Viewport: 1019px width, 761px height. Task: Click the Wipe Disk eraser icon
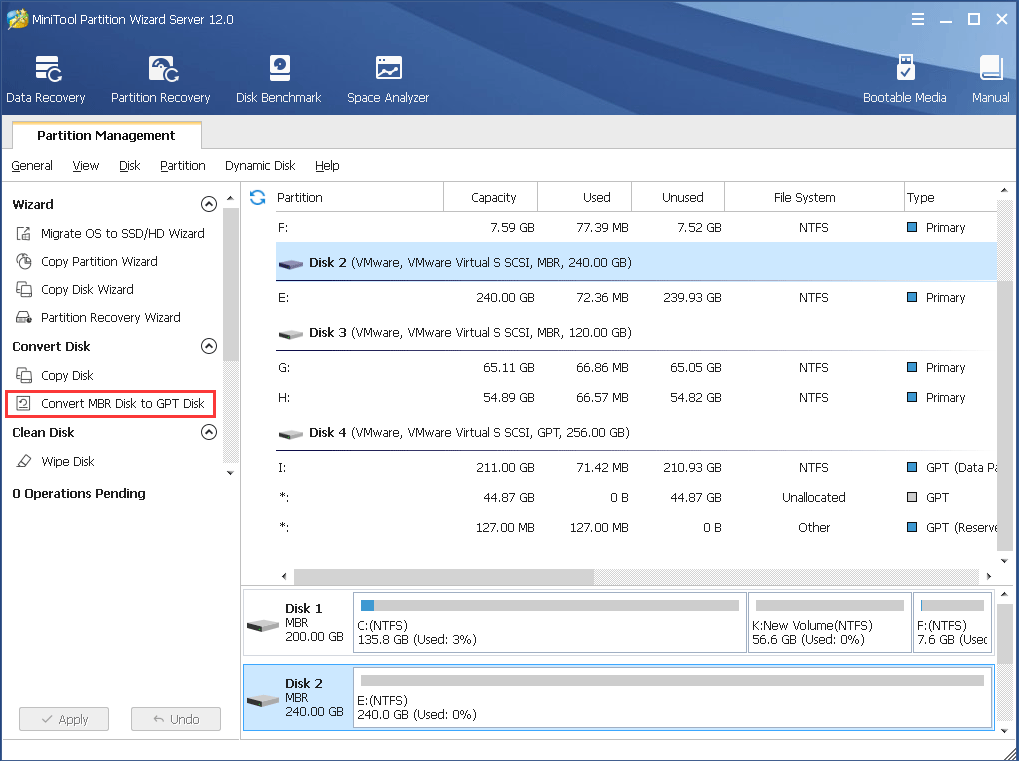pos(23,461)
